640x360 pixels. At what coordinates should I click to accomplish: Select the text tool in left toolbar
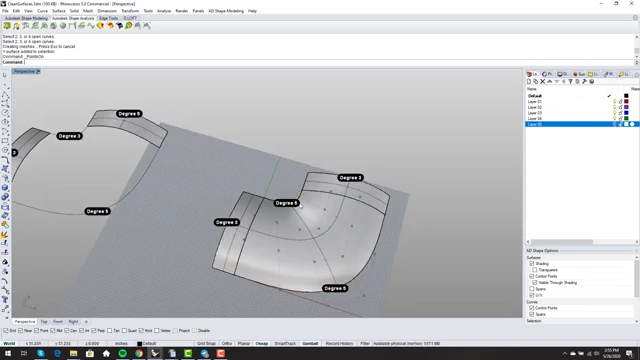[x=5, y=300]
